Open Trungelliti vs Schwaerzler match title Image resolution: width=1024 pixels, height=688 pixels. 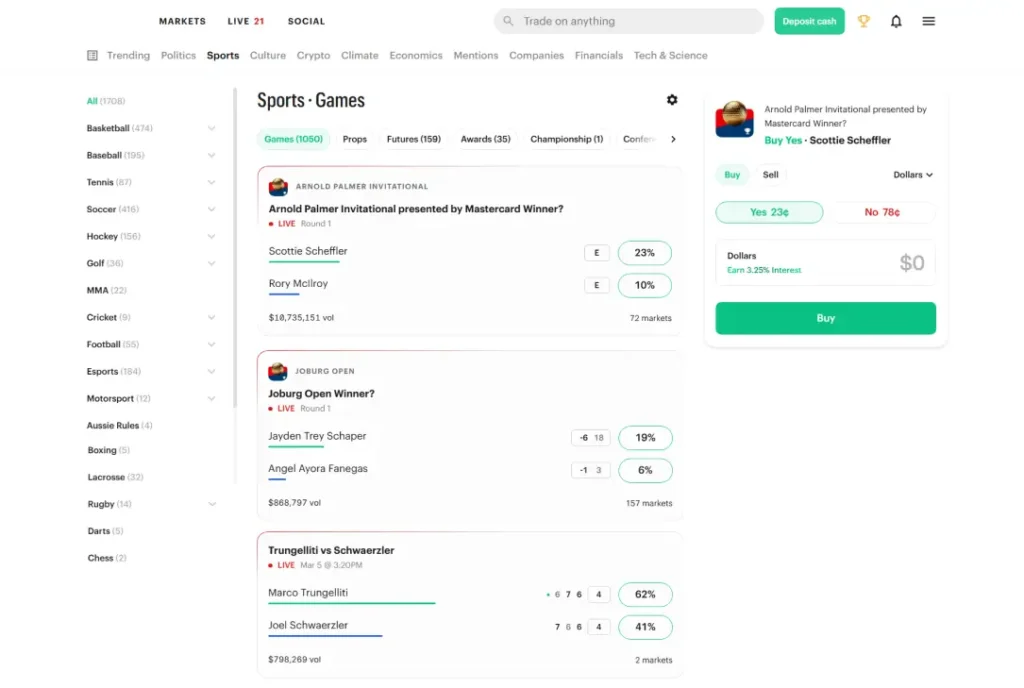point(330,550)
